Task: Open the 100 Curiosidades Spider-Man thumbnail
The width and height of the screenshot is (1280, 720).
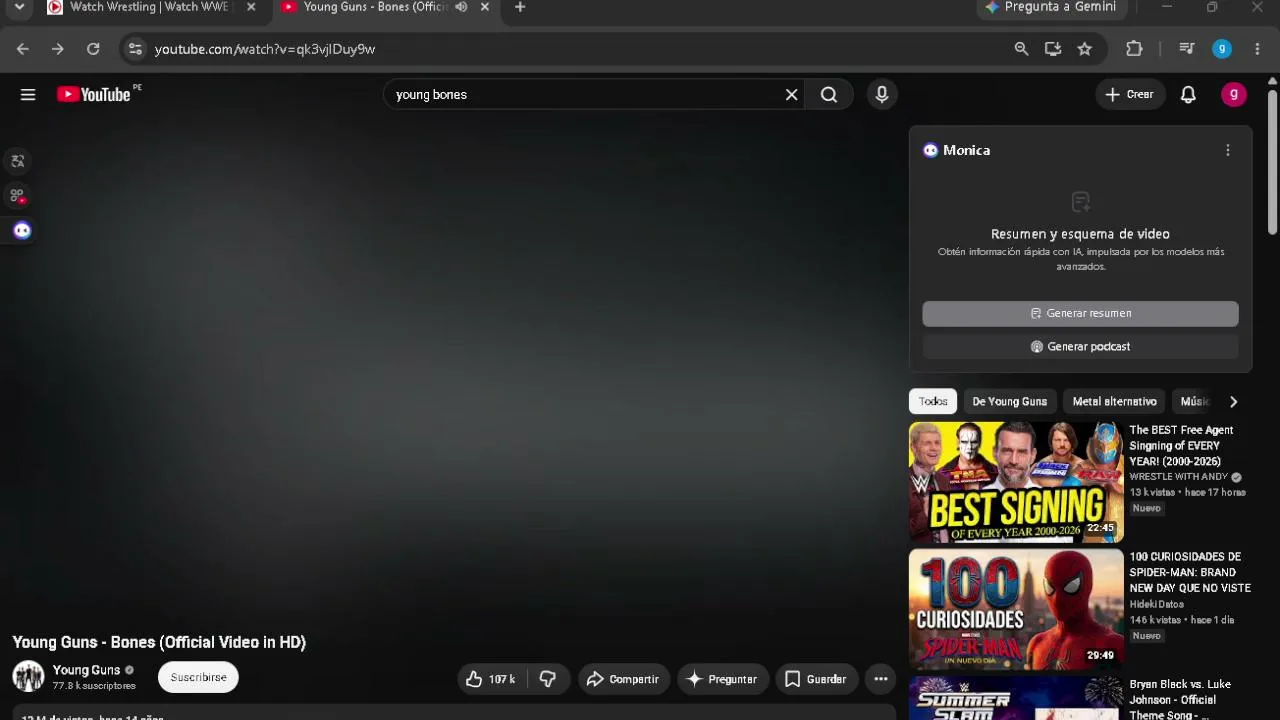Action: point(1016,609)
